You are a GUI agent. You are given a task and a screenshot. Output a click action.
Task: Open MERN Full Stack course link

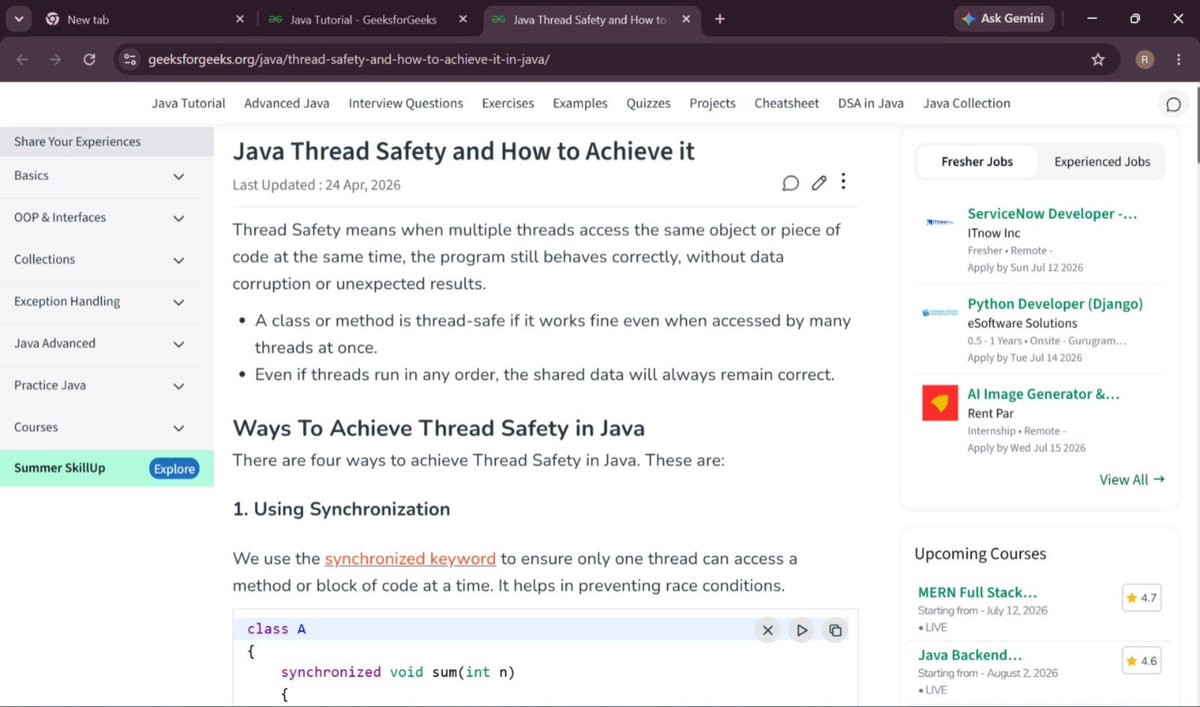[977, 593]
